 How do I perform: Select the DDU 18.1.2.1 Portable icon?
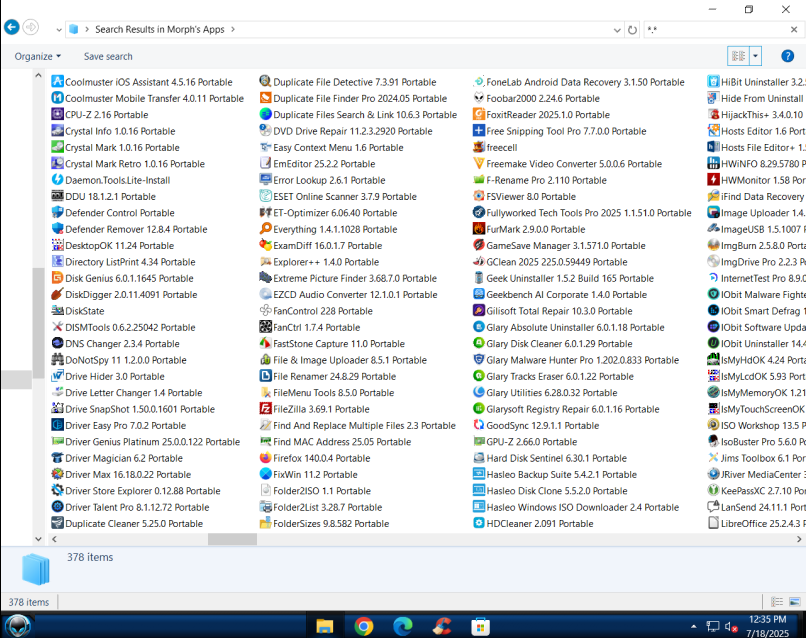(x=58, y=196)
